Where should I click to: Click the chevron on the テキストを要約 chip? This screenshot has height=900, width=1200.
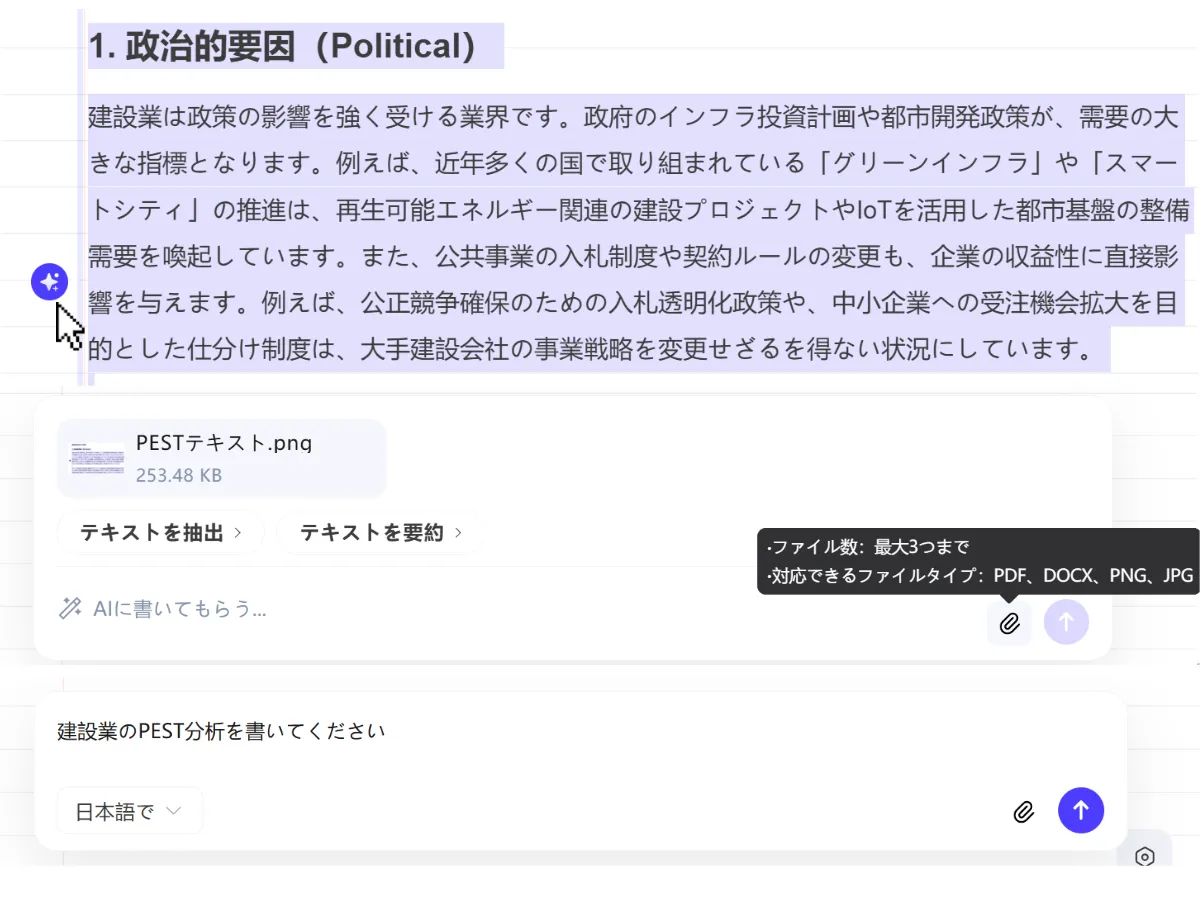[459, 533]
